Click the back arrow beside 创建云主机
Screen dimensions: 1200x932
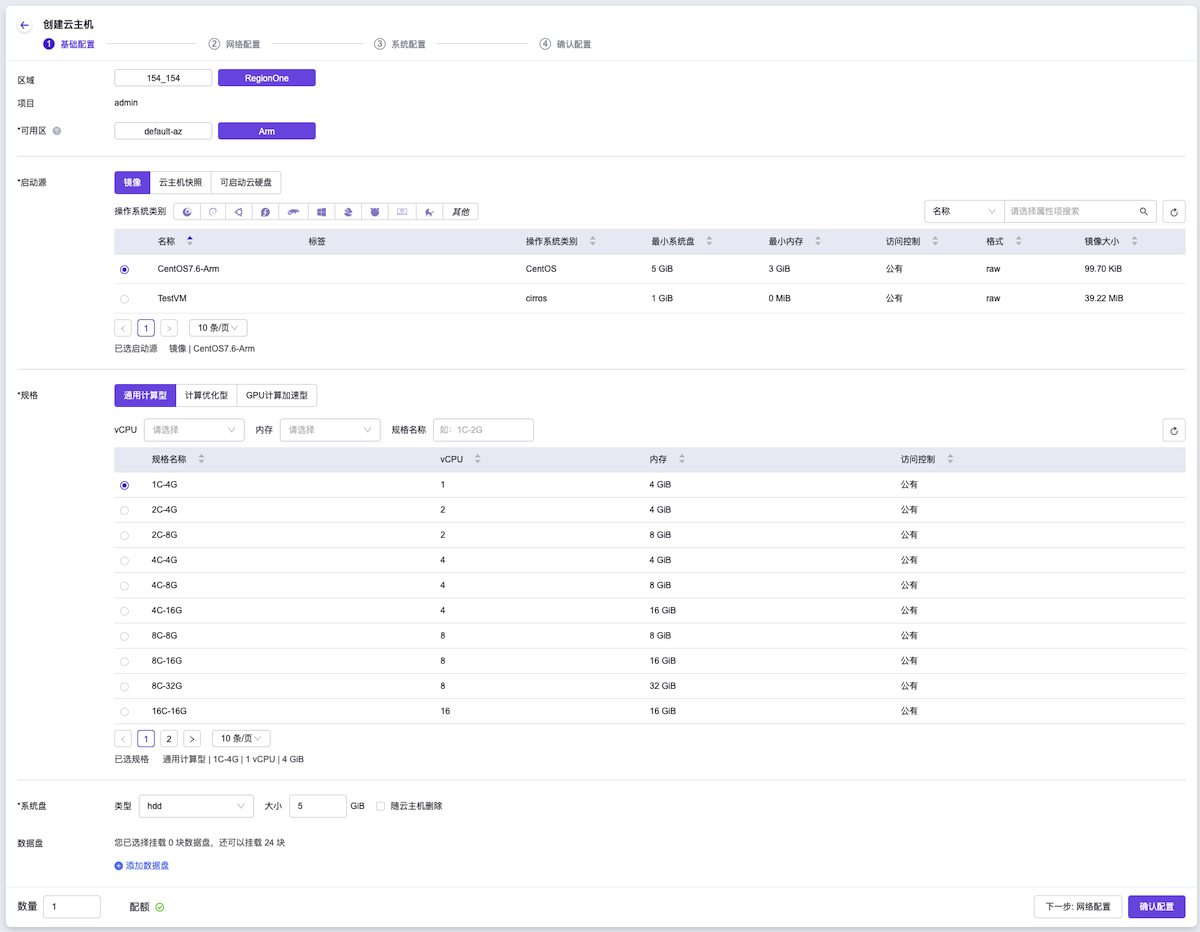(x=25, y=25)
